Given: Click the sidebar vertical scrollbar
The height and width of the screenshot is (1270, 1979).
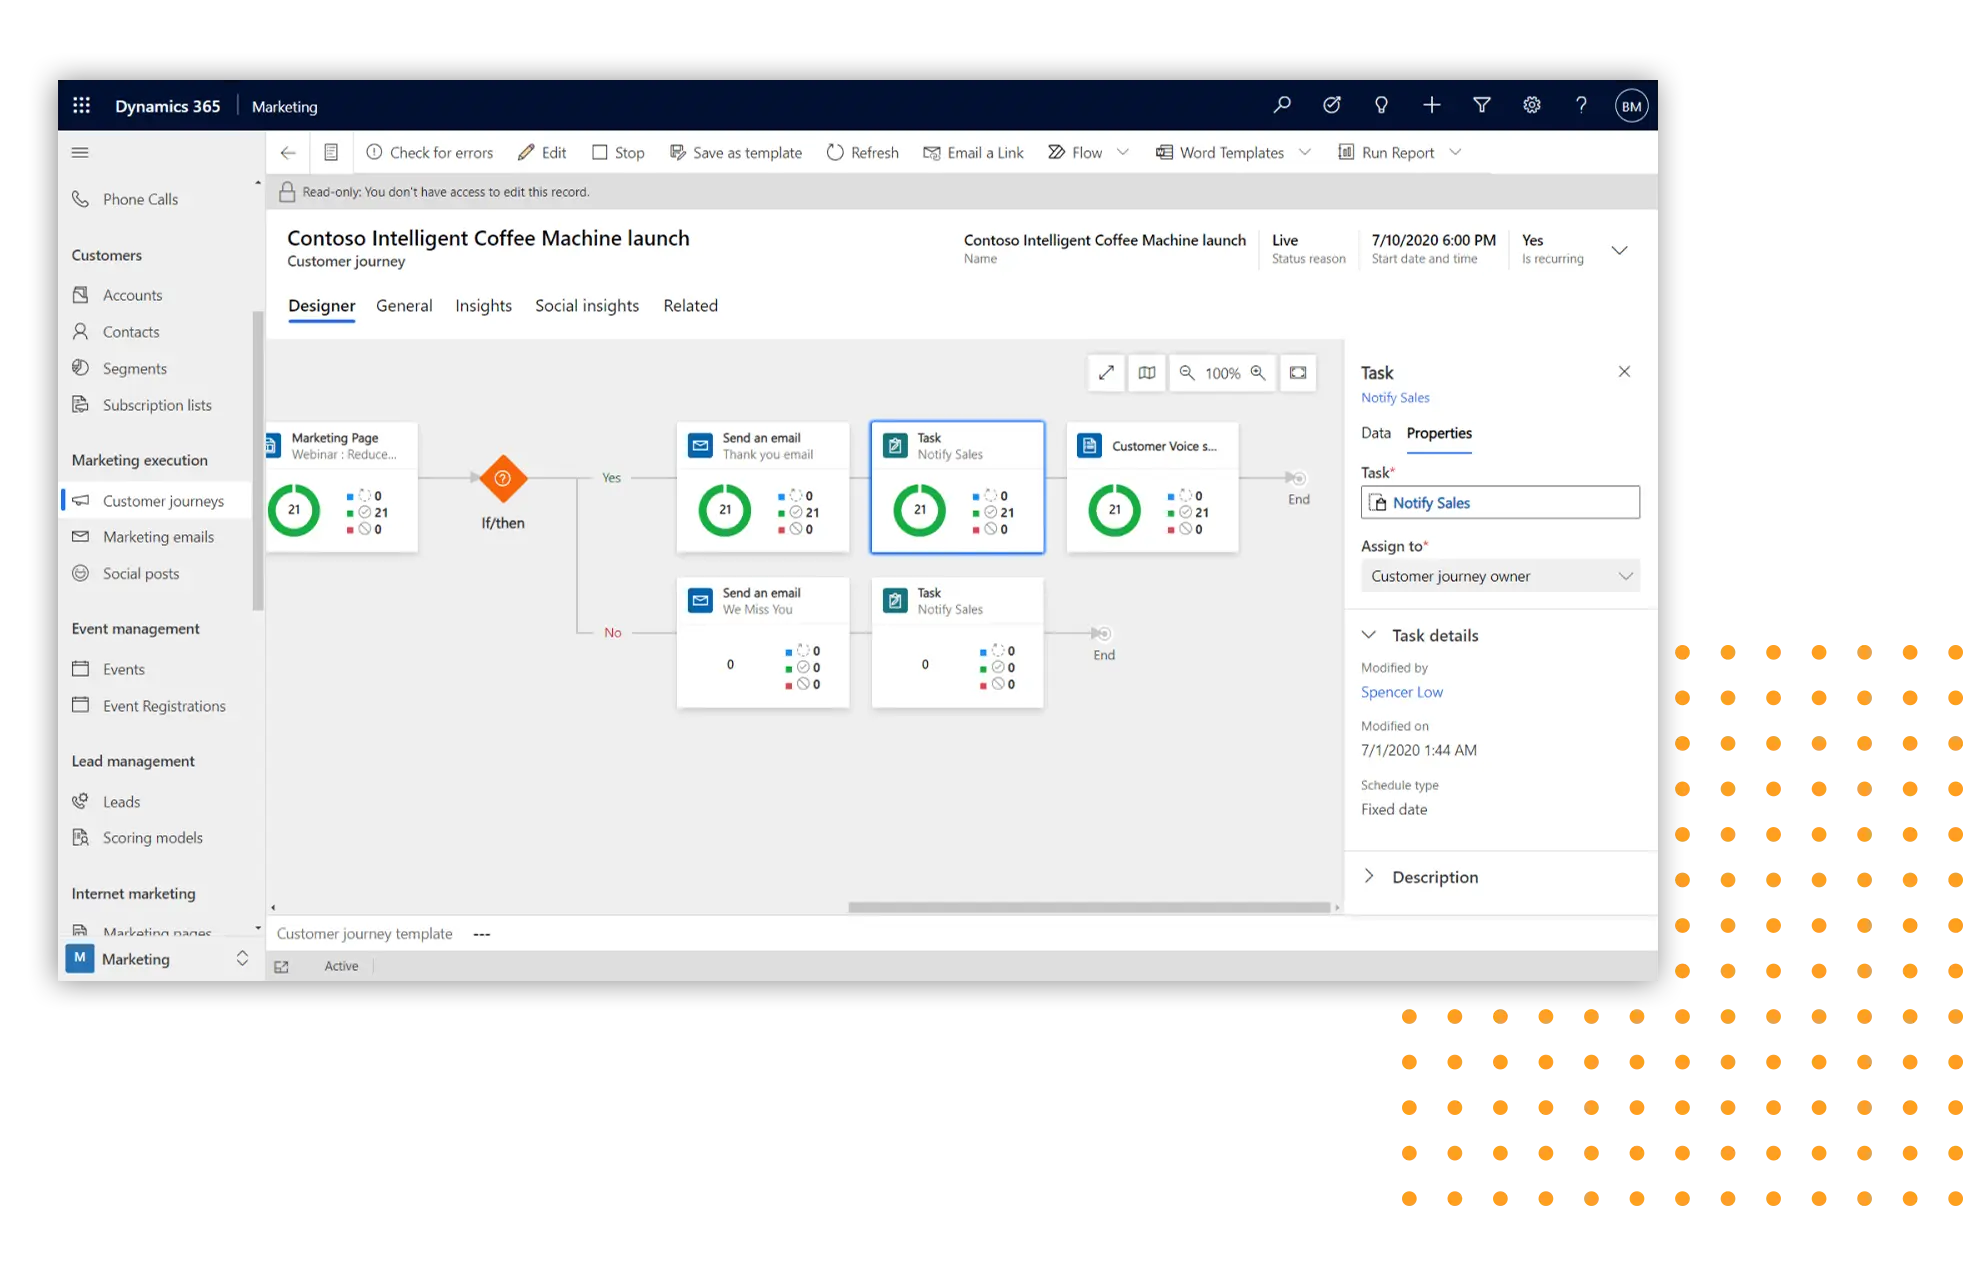Looking at the screenshot, I should [x=258, y=460].
